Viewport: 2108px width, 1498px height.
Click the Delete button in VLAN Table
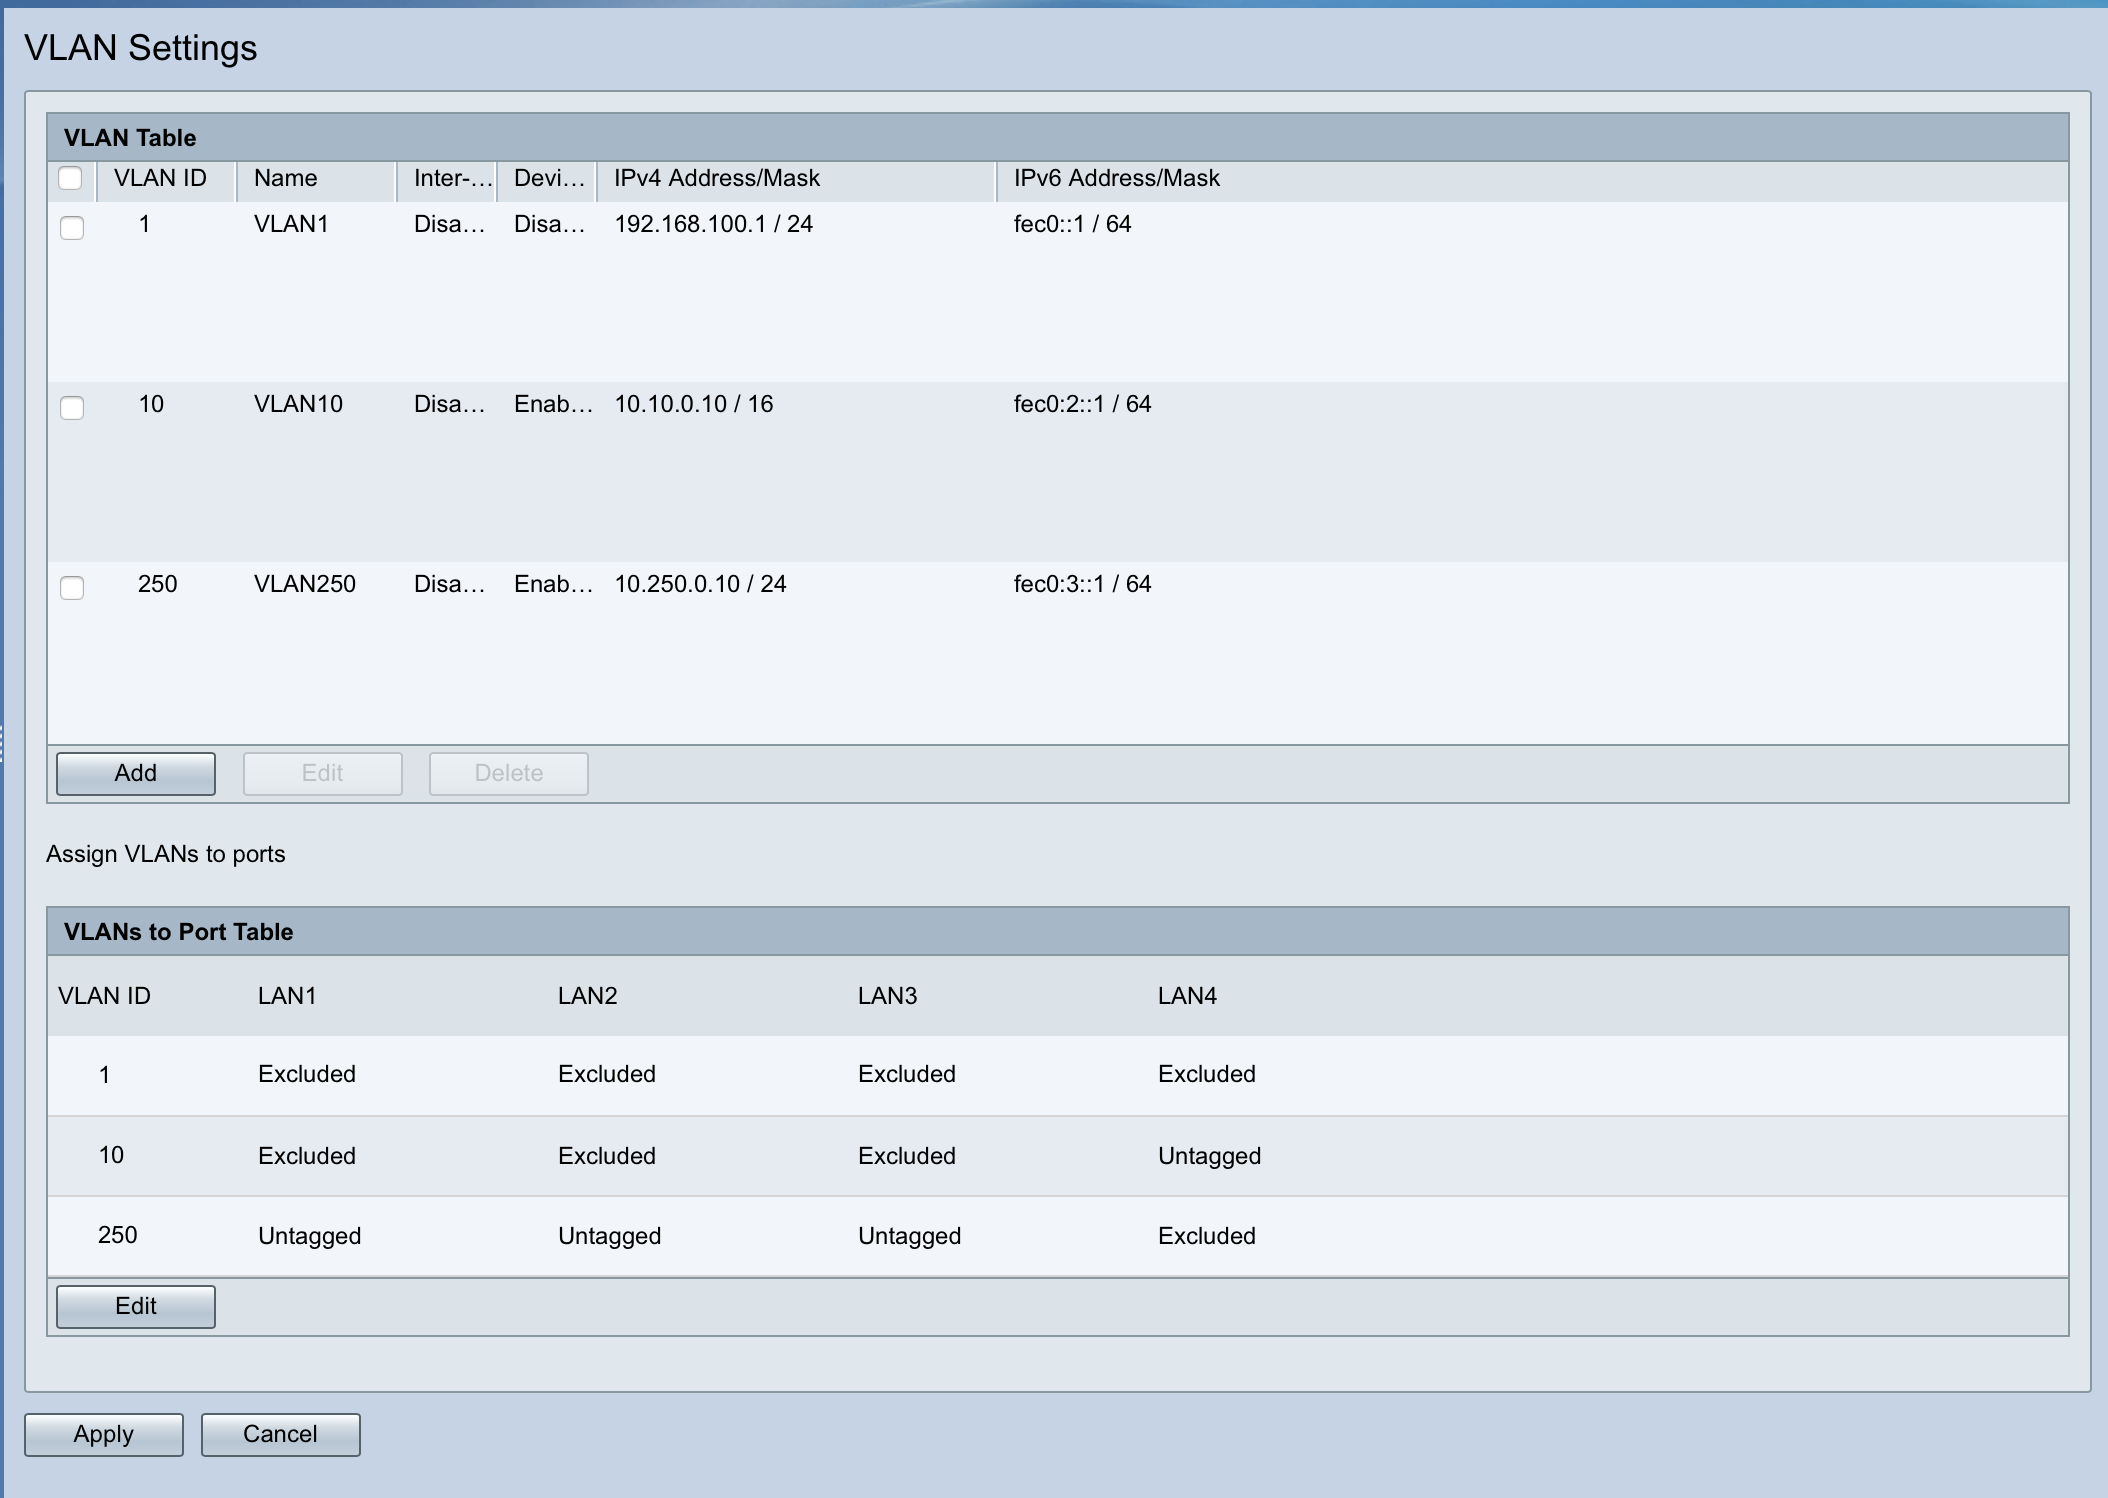[507, 773]
